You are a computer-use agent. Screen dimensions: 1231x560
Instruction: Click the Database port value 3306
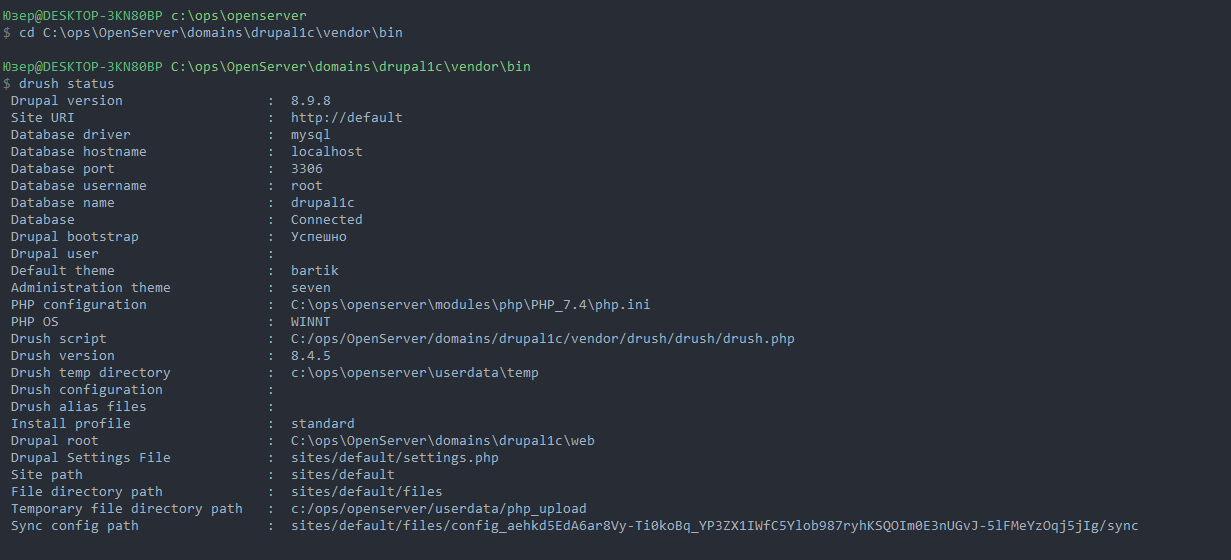[306, 169]
